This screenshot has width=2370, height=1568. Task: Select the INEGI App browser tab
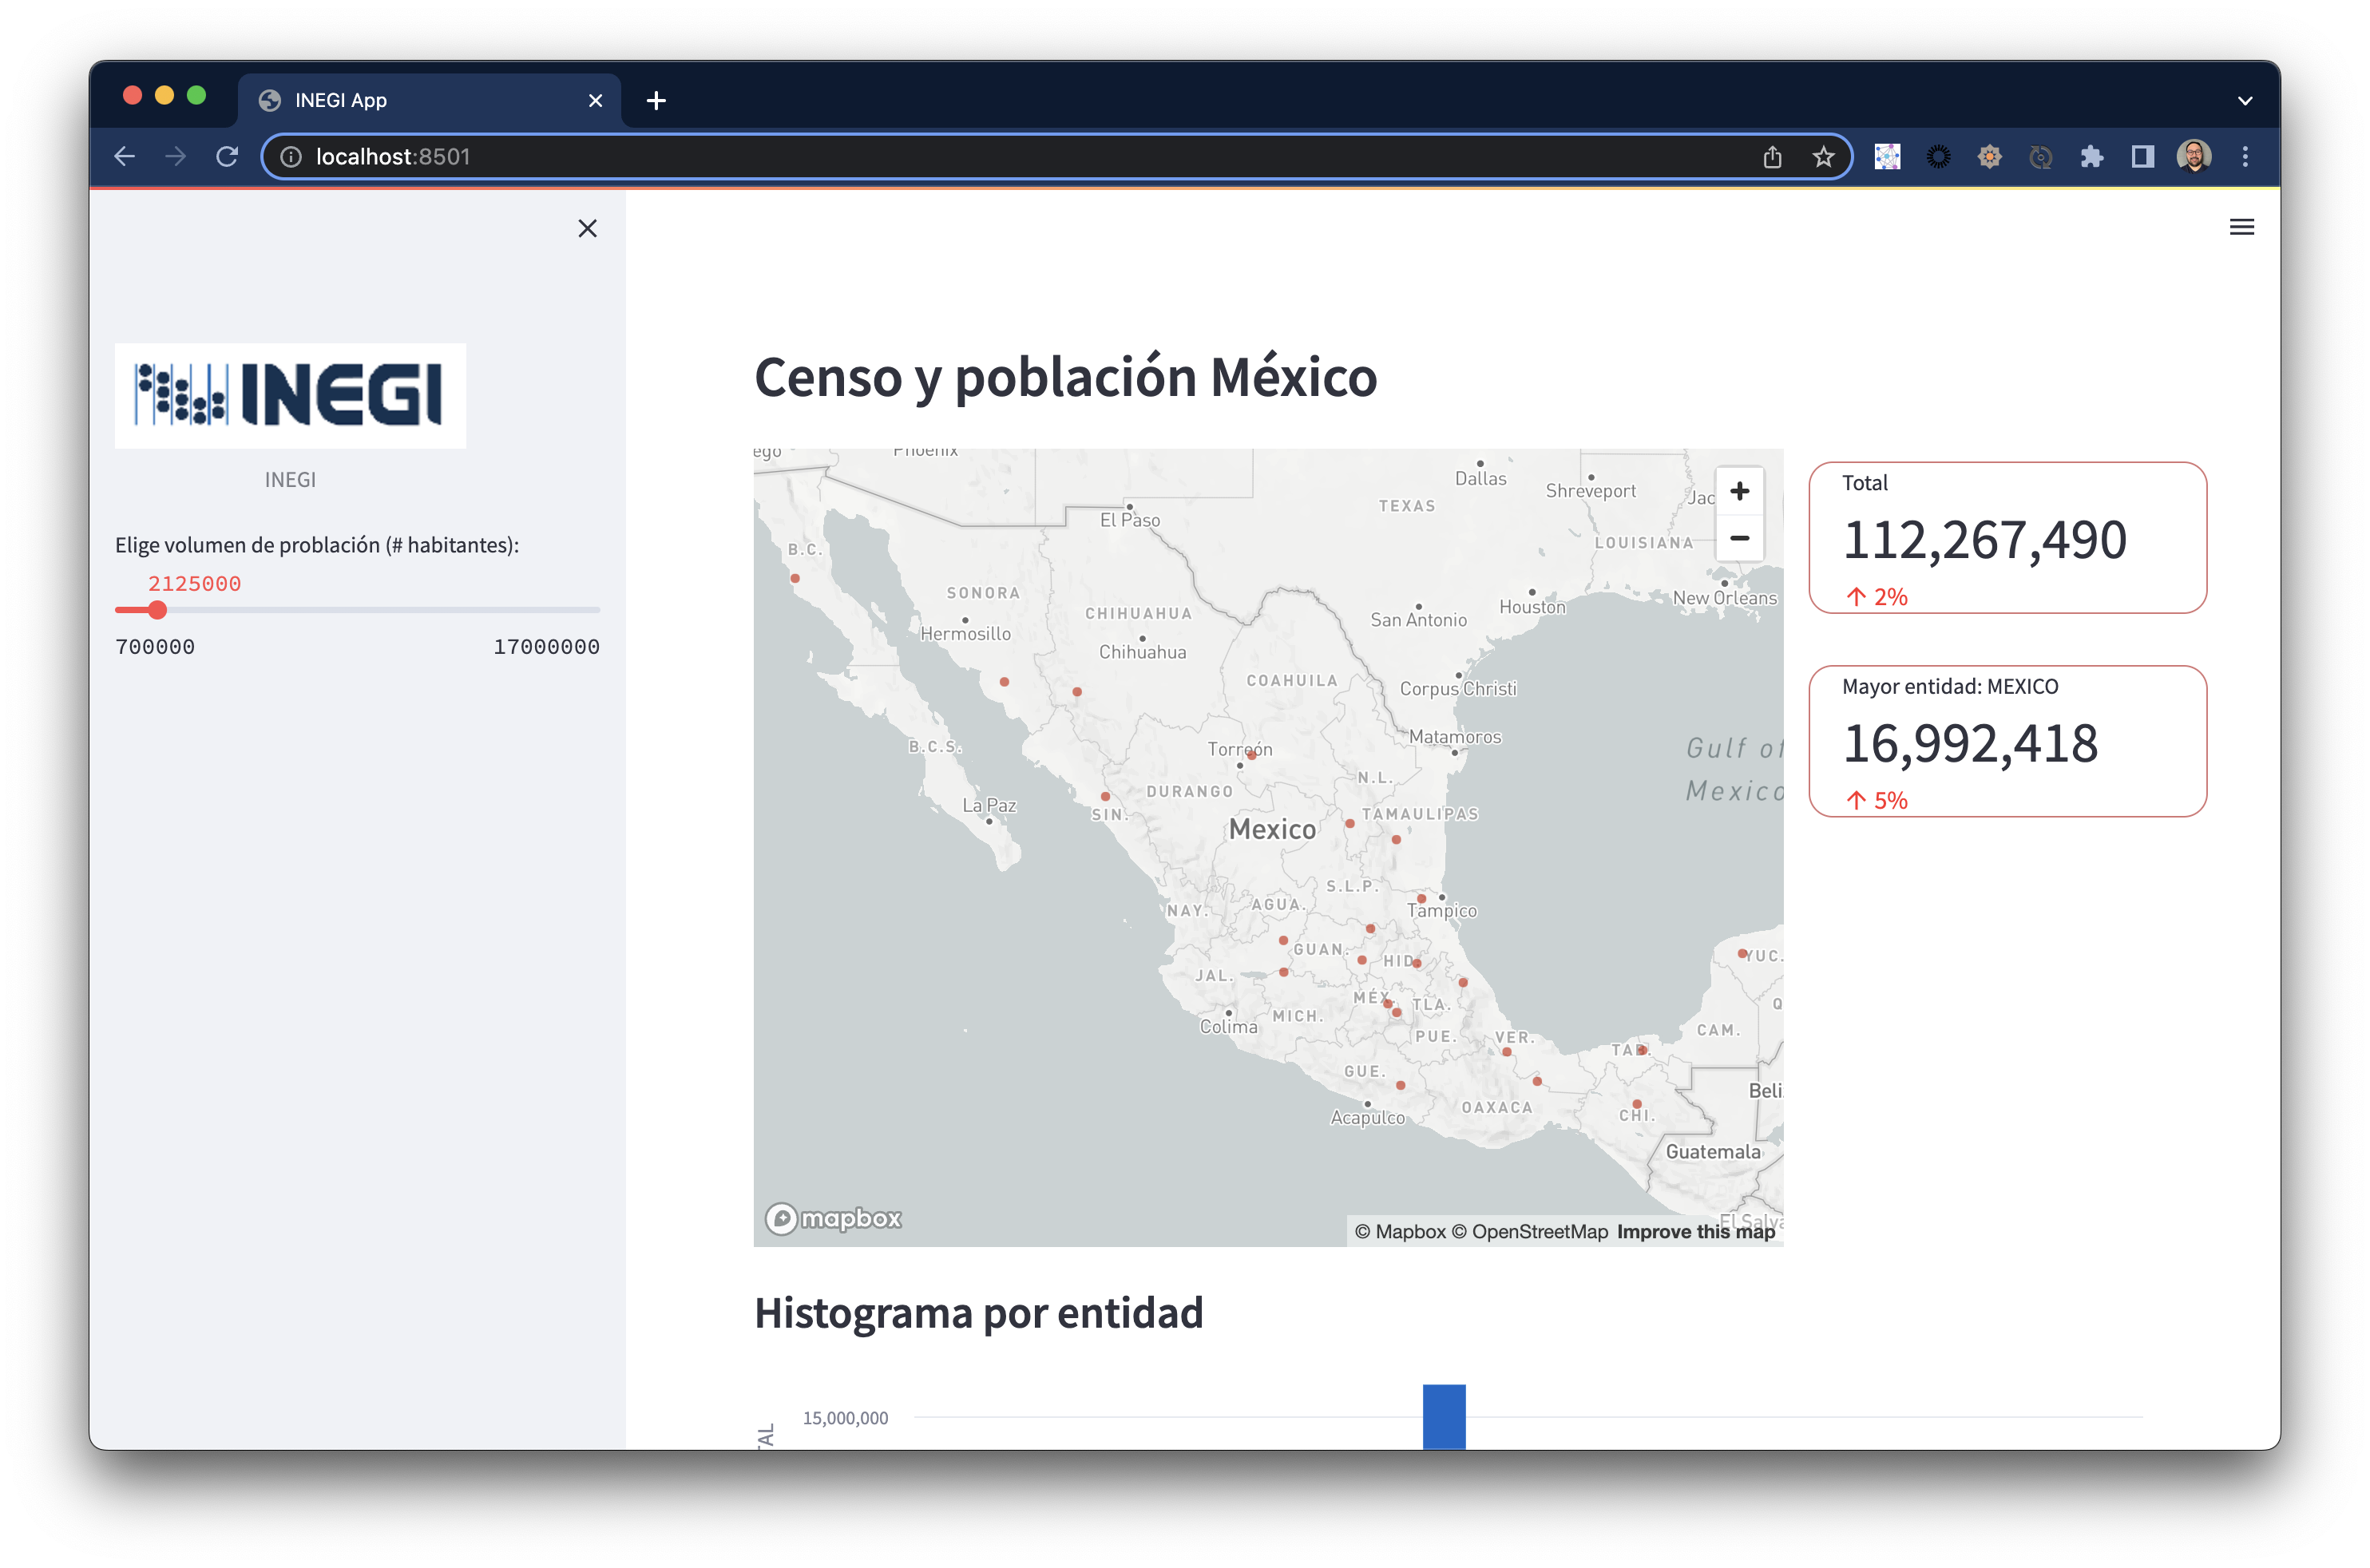click(x=340, y=100)
